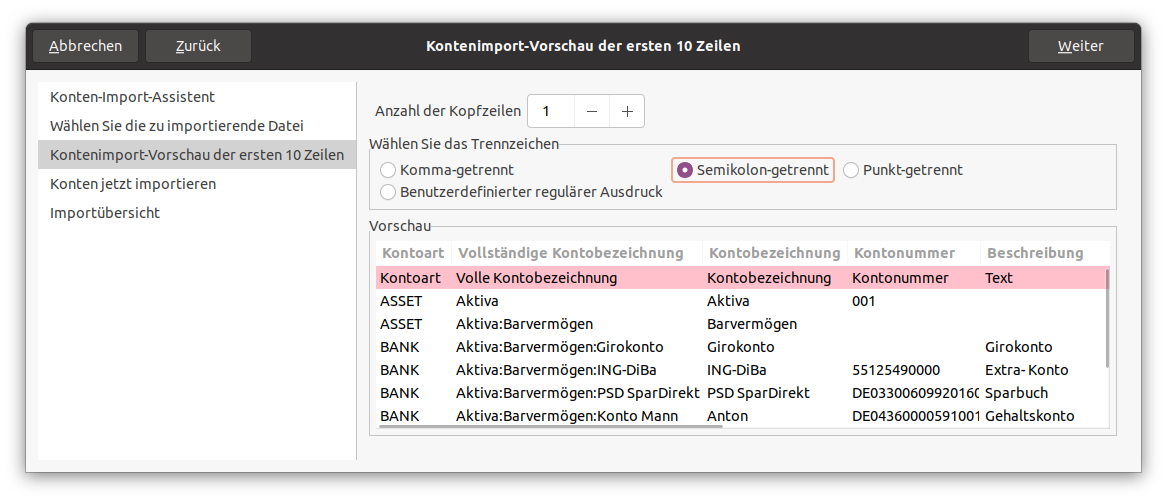
Task: Go back with the Zurück button
Action: pyautogui.click(x=198, y=46)
